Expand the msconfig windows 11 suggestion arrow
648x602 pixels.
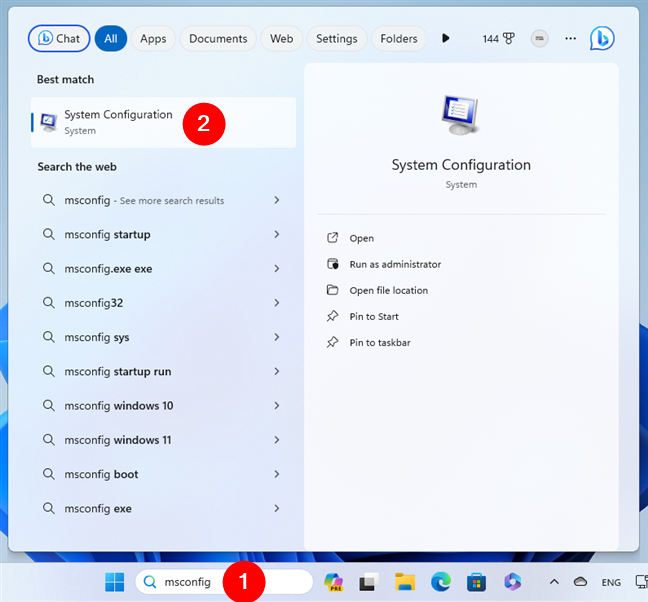coord(276,440)
